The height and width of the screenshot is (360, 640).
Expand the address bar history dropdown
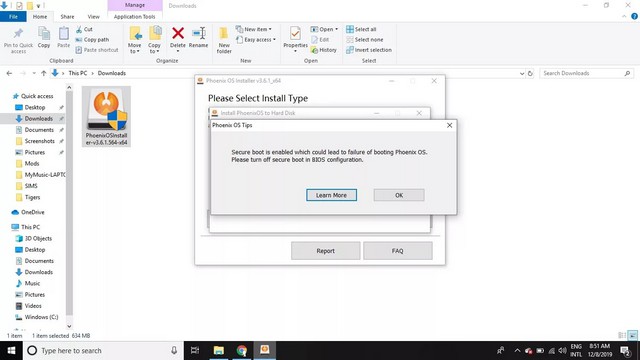coord(522,73)
